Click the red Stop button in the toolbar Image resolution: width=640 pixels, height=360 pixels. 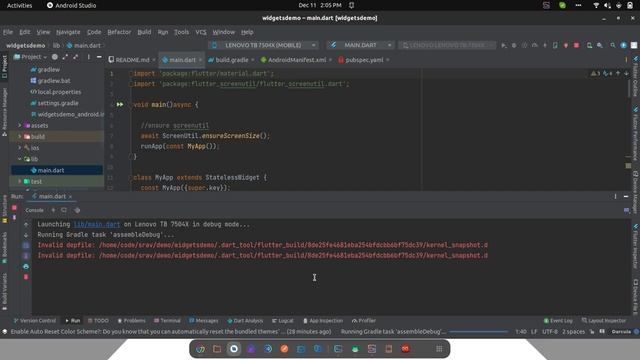[576, 45]
